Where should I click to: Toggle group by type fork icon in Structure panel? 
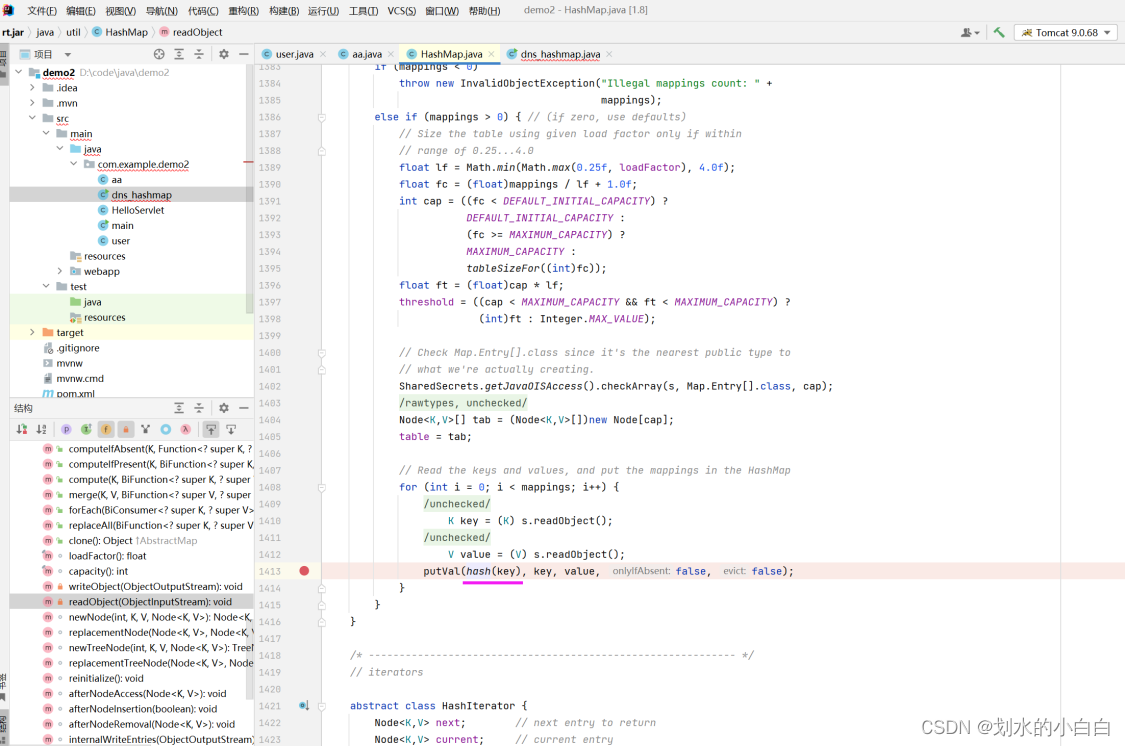point(146,429)
